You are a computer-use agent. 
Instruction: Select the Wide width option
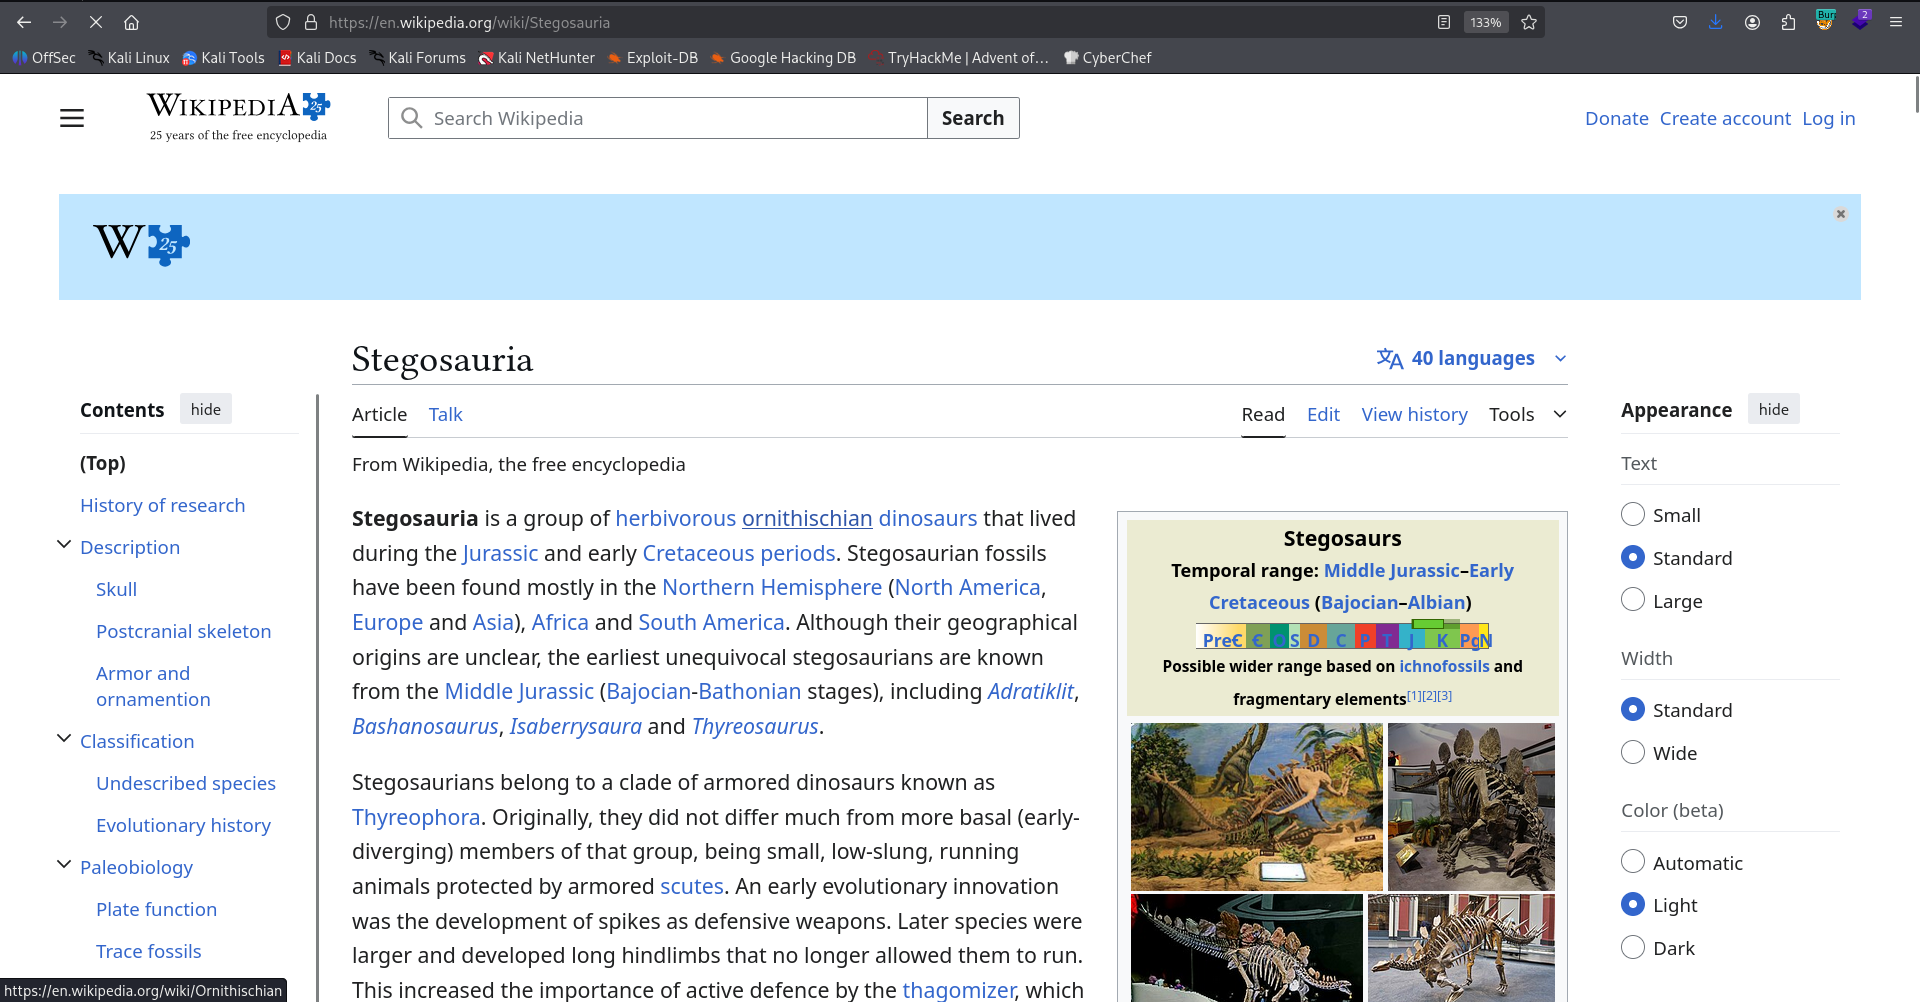[x=1633, y=753]
